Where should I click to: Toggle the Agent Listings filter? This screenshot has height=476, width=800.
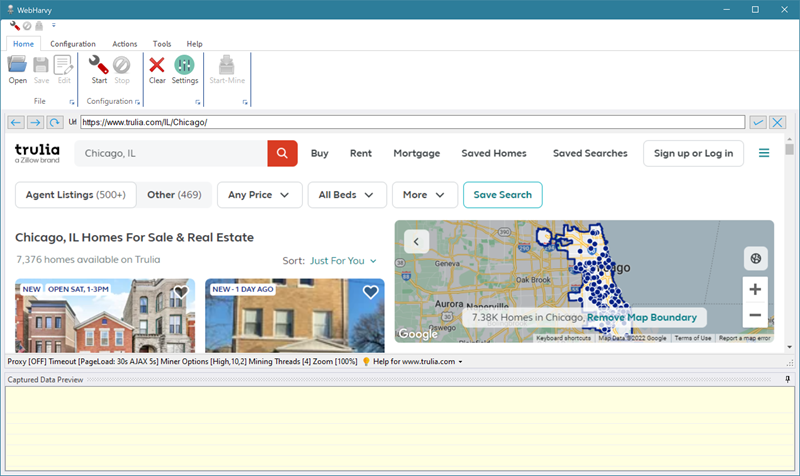[x=75, y=195]
